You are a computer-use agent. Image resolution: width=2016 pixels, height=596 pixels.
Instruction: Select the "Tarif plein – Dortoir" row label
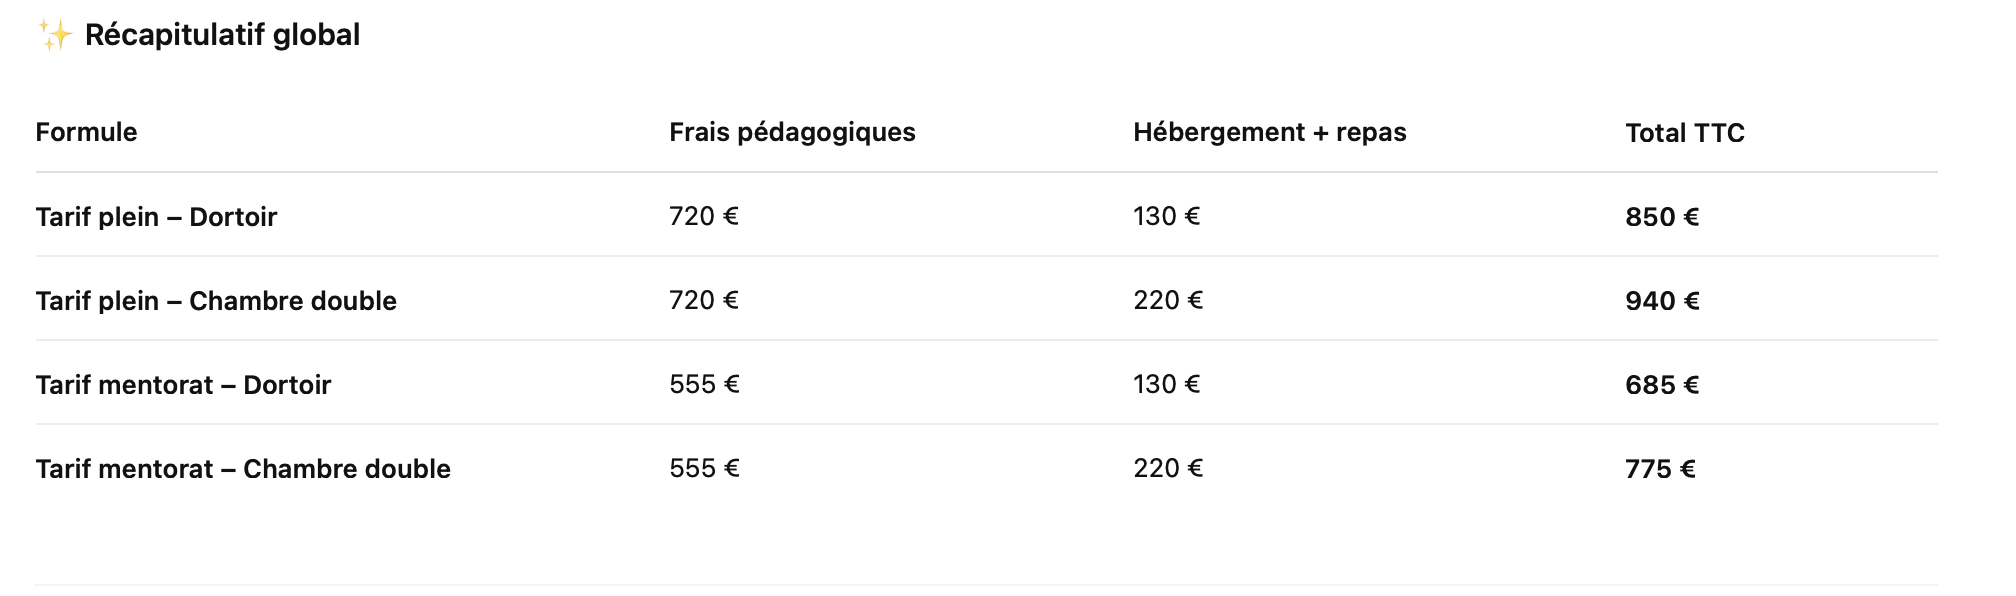(x=156, y=217)
